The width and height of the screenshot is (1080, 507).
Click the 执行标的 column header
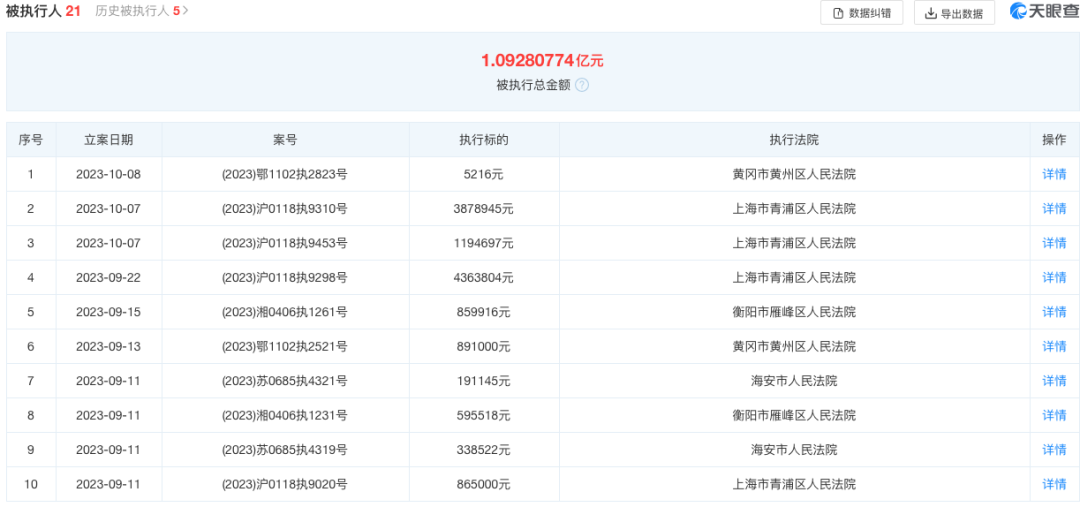(484, 140)
